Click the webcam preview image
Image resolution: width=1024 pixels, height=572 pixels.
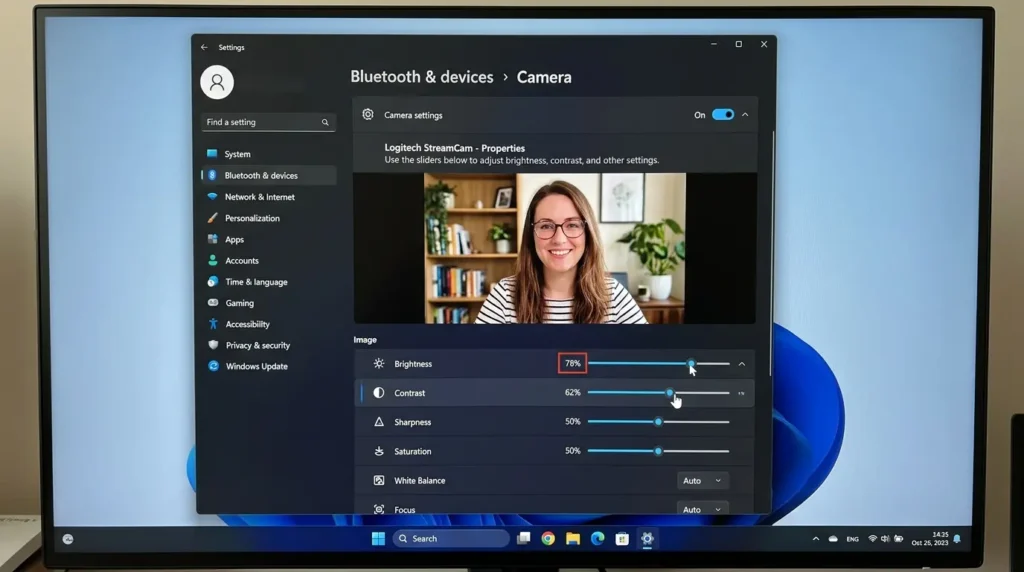(x=555, y=248)
